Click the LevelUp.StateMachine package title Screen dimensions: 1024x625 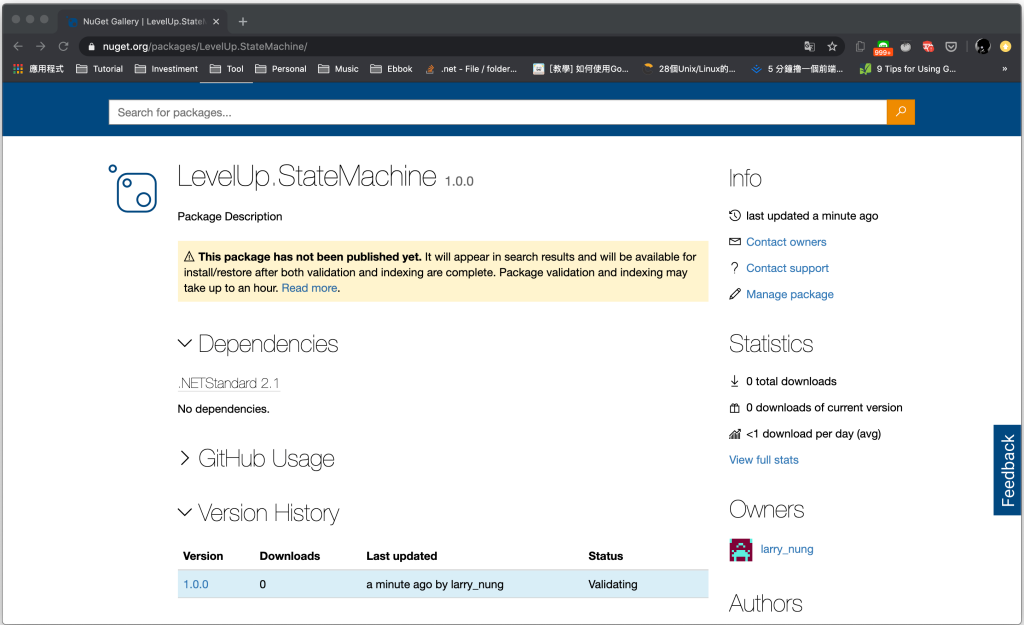[307, 176]
